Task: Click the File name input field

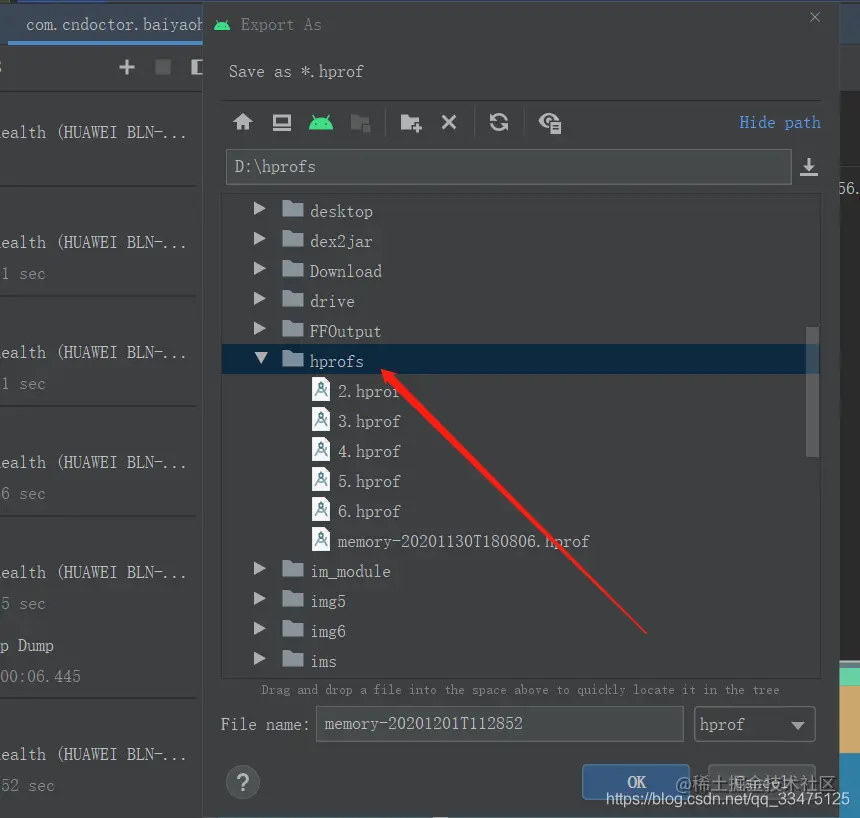Action: (500, 724)
